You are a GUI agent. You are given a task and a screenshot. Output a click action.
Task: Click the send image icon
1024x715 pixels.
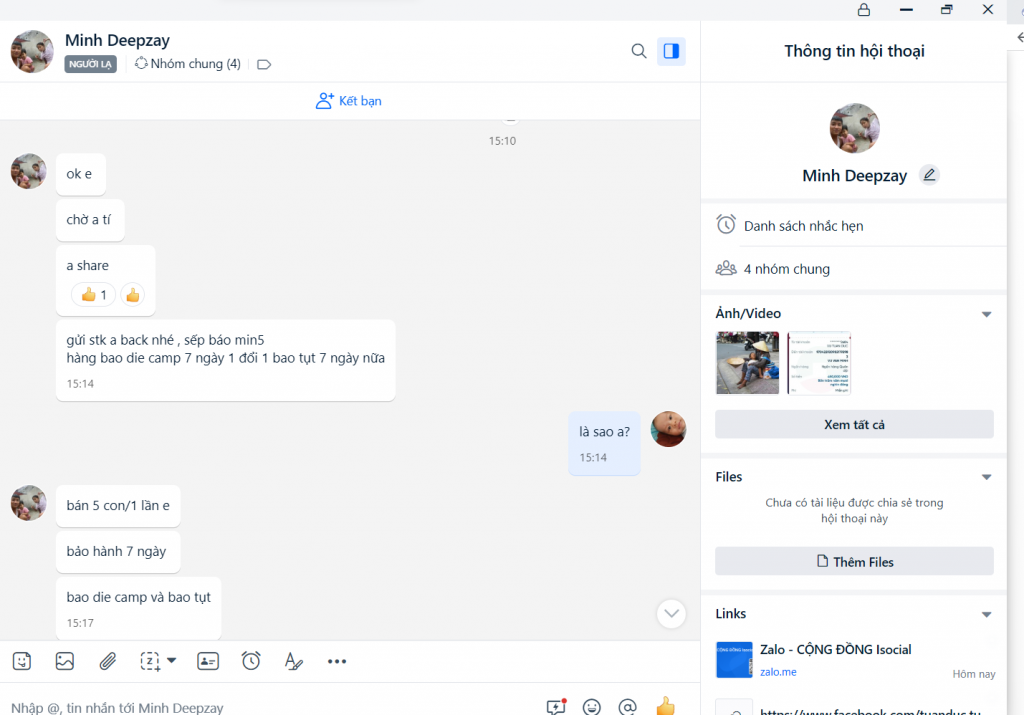click(x=65, y=661)
